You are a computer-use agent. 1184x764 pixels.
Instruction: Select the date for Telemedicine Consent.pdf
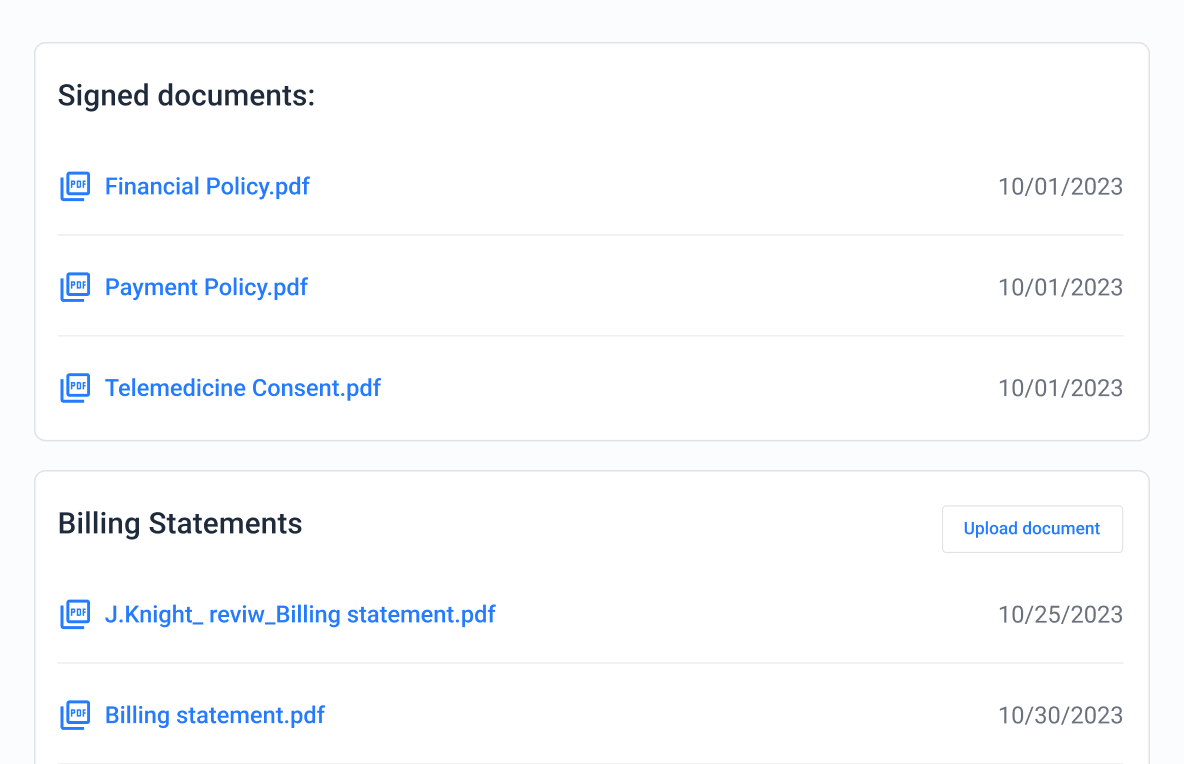pyautogui.click(x=1060, y=388)
